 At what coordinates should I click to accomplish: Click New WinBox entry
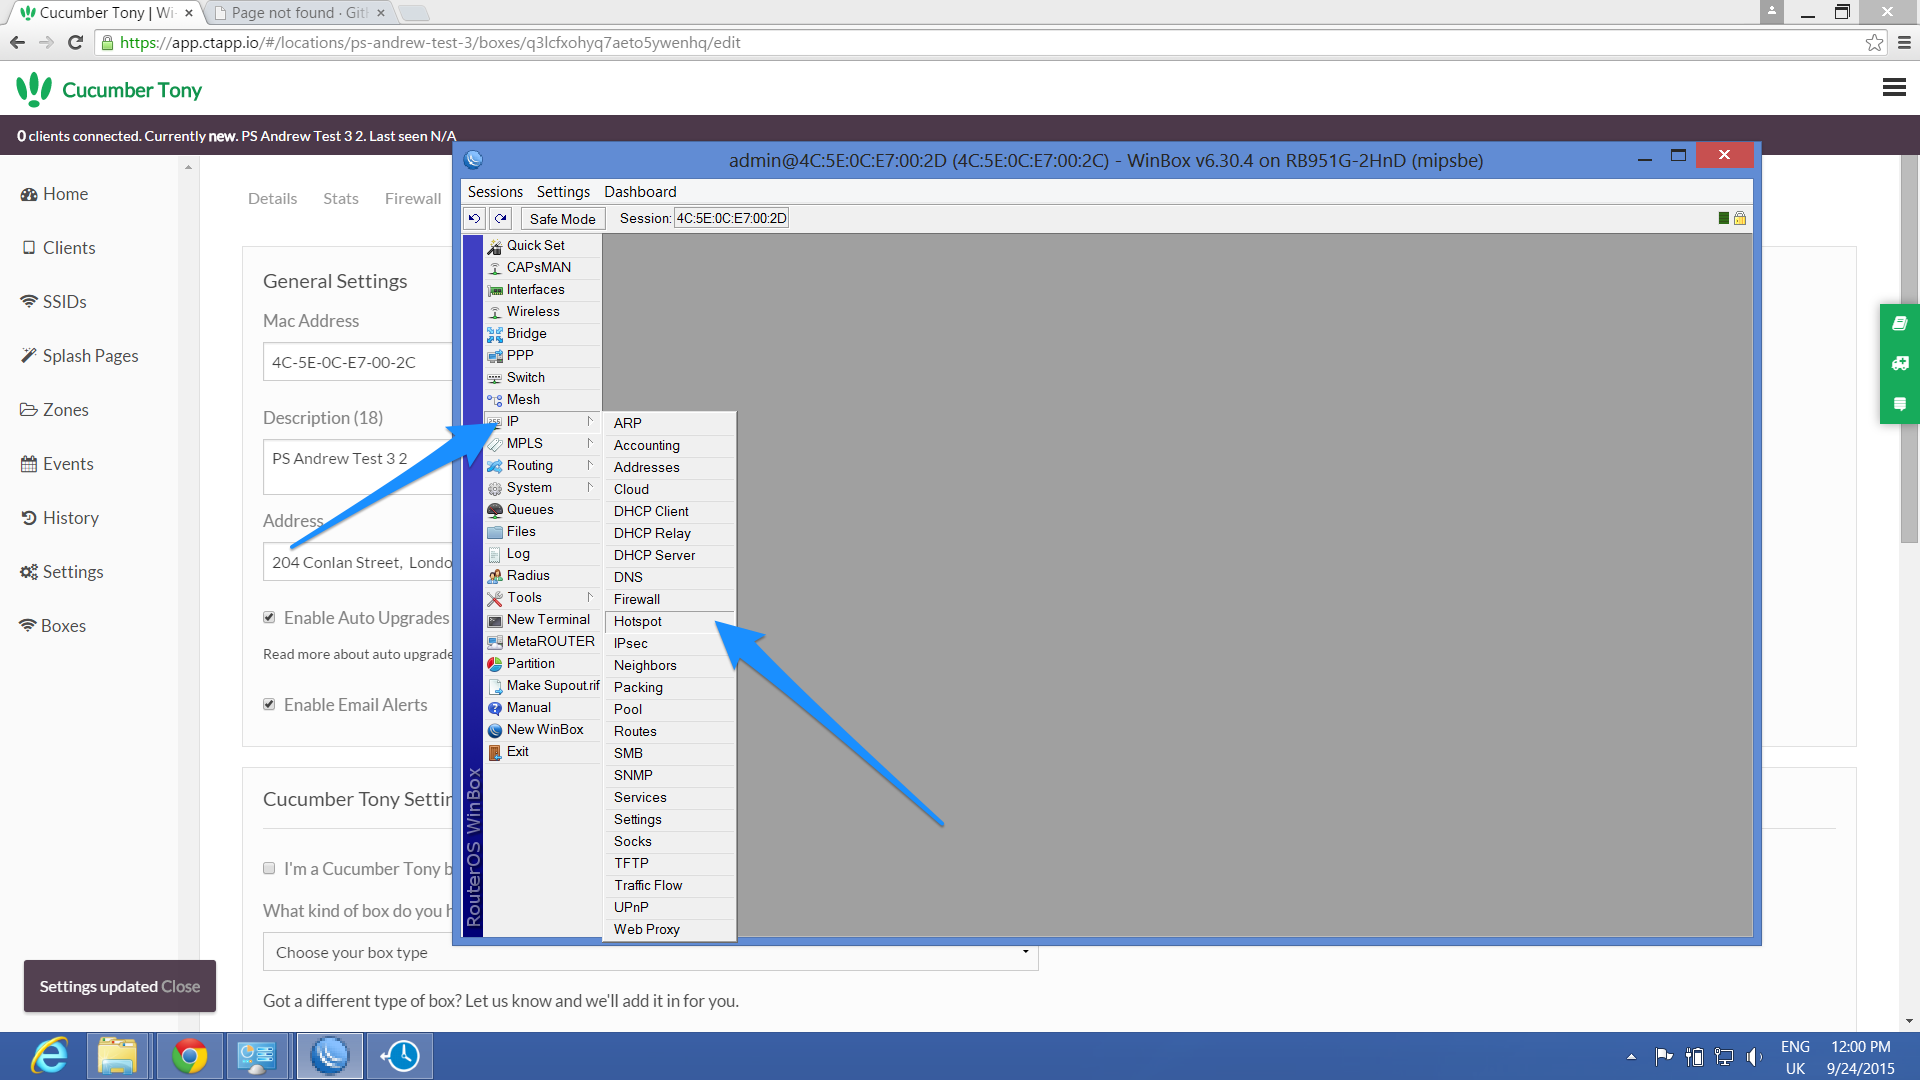pos(543,729)
